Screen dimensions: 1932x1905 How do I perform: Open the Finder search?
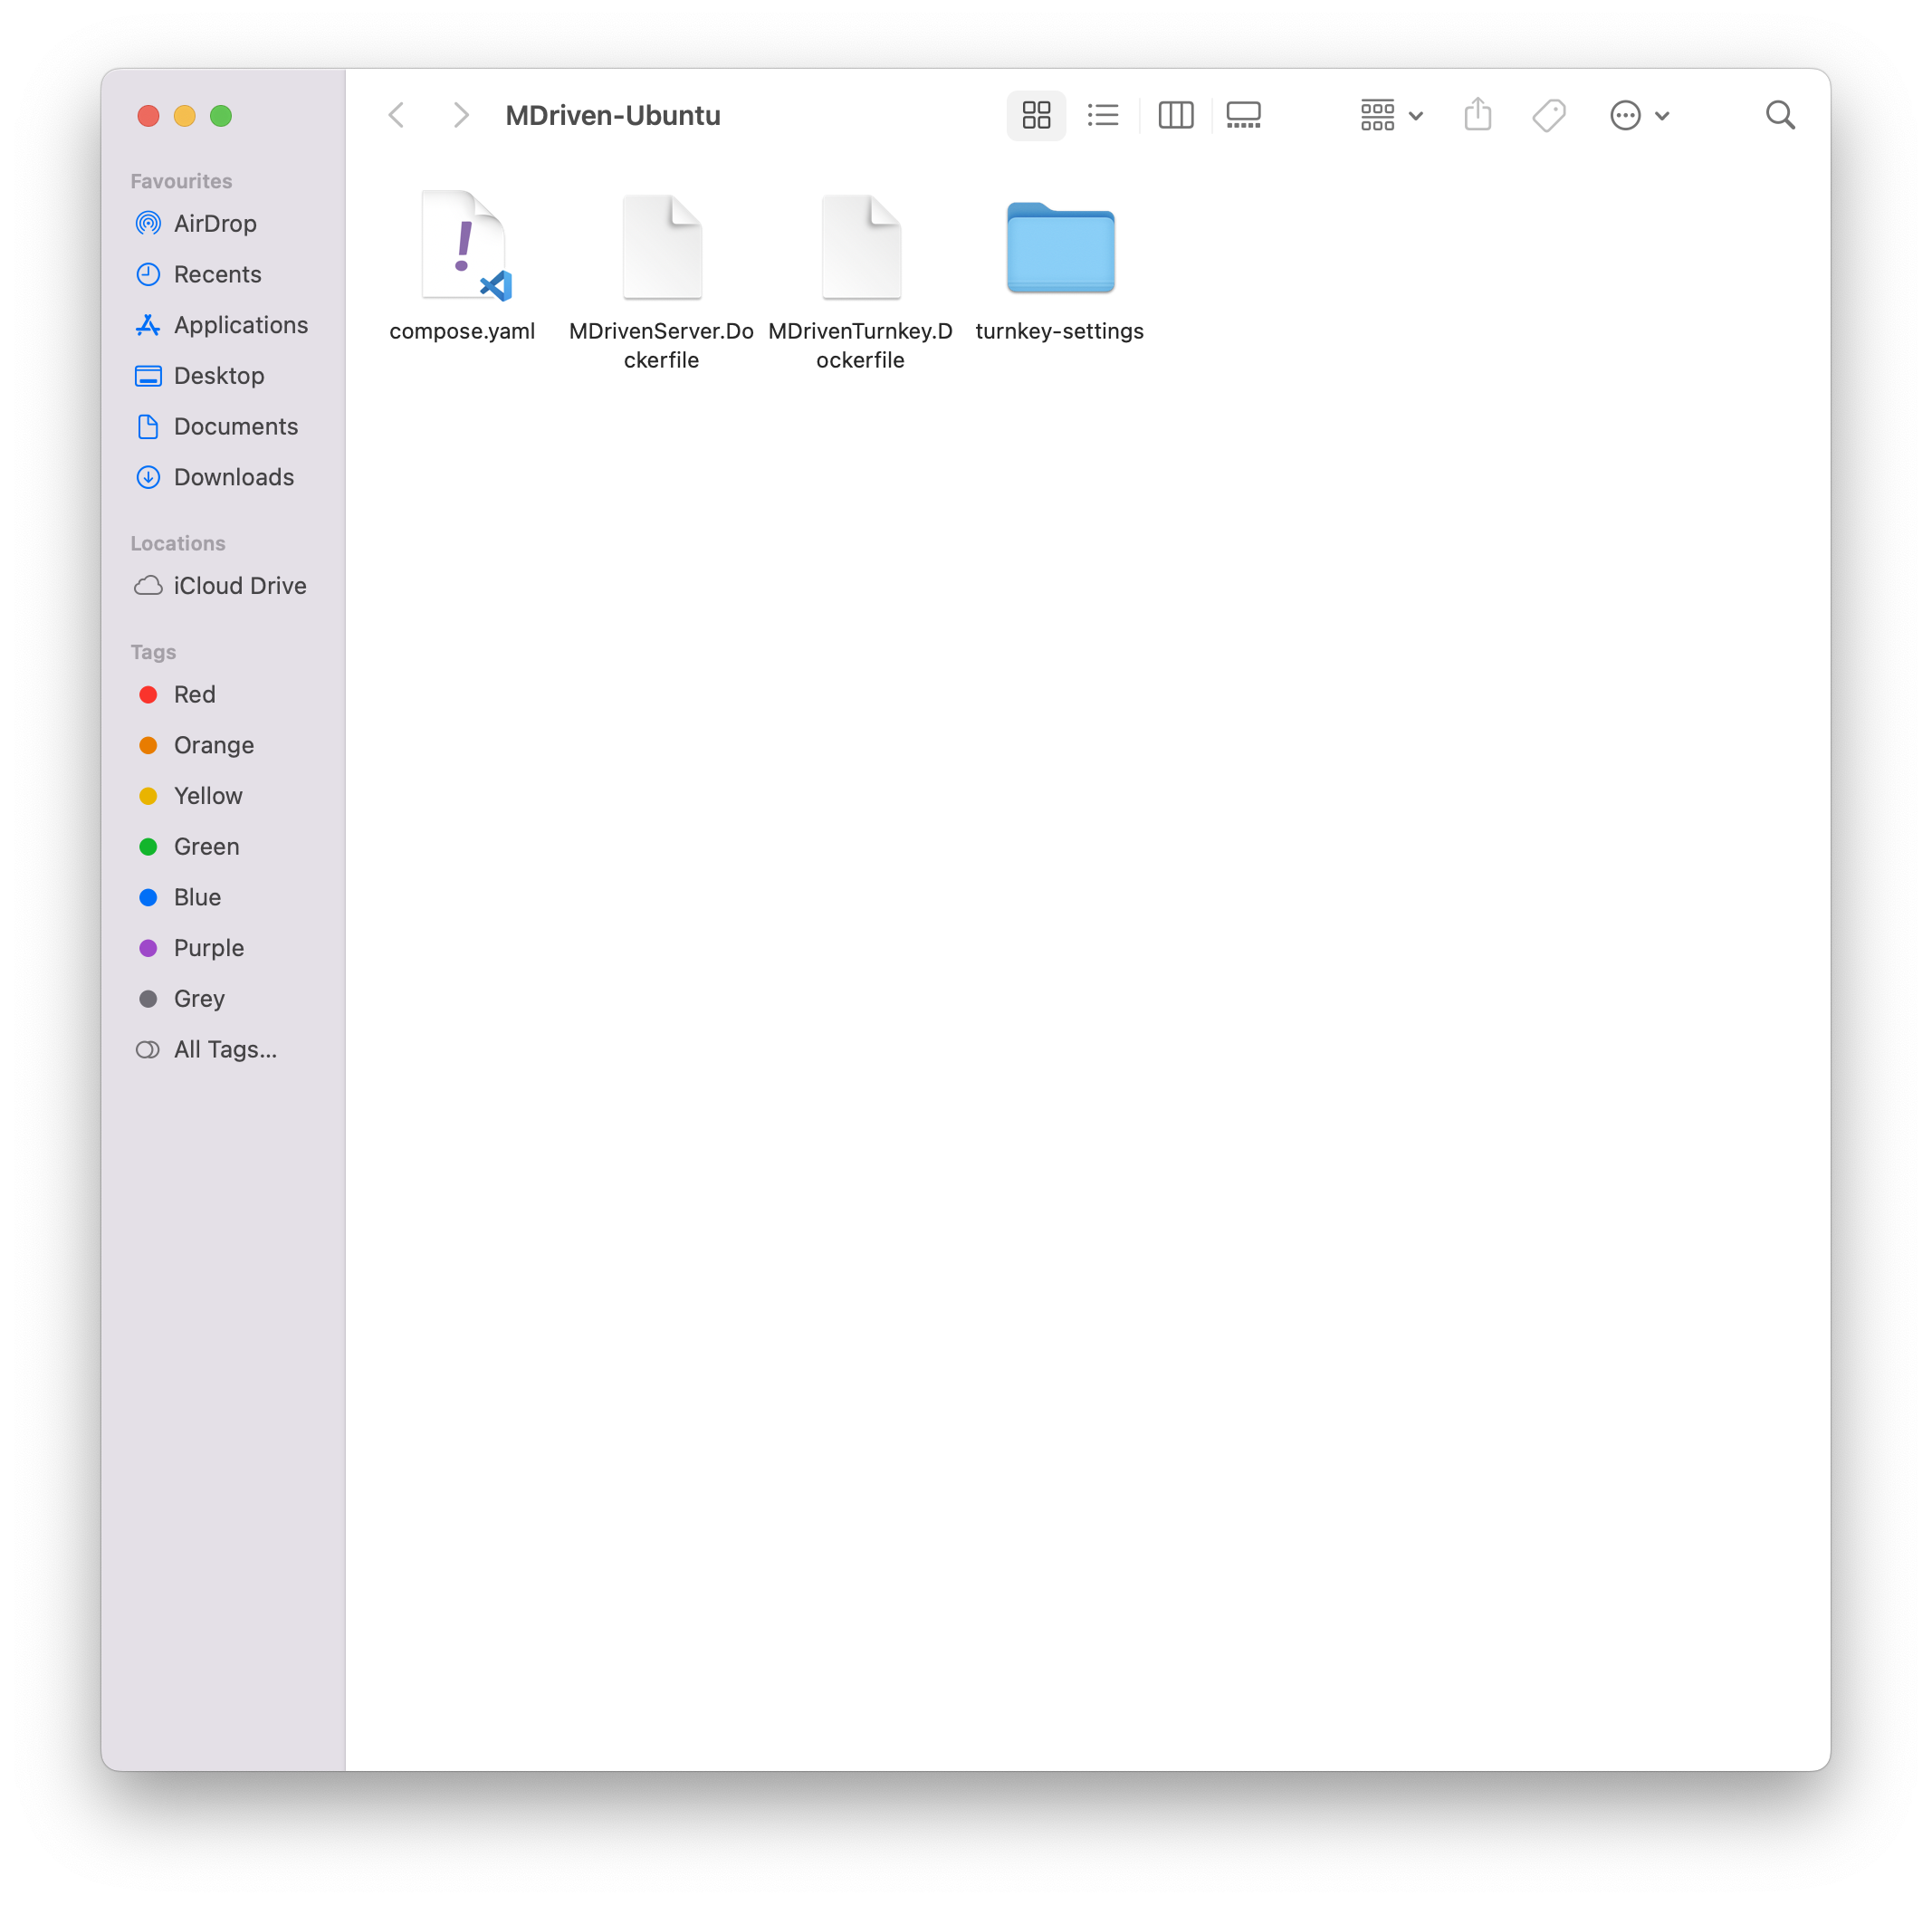[x=1780, y=115]
